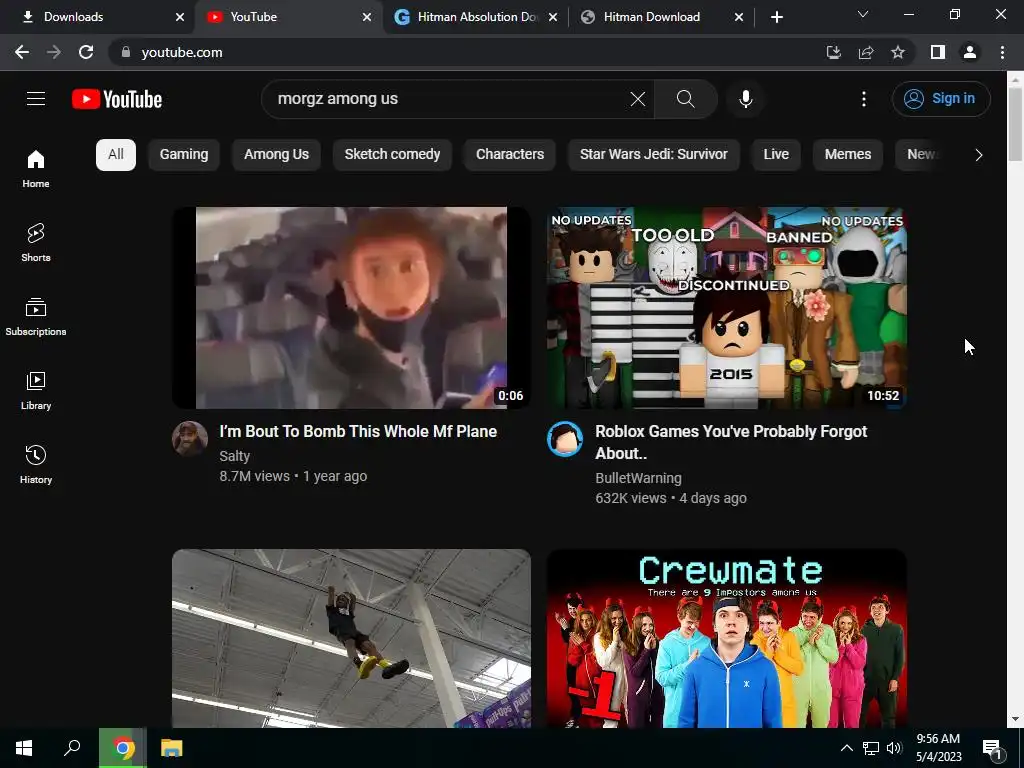Screen dimensions: 1024x768
Task: Click the BulletWarning channel avatar
Action: (565, 438)
